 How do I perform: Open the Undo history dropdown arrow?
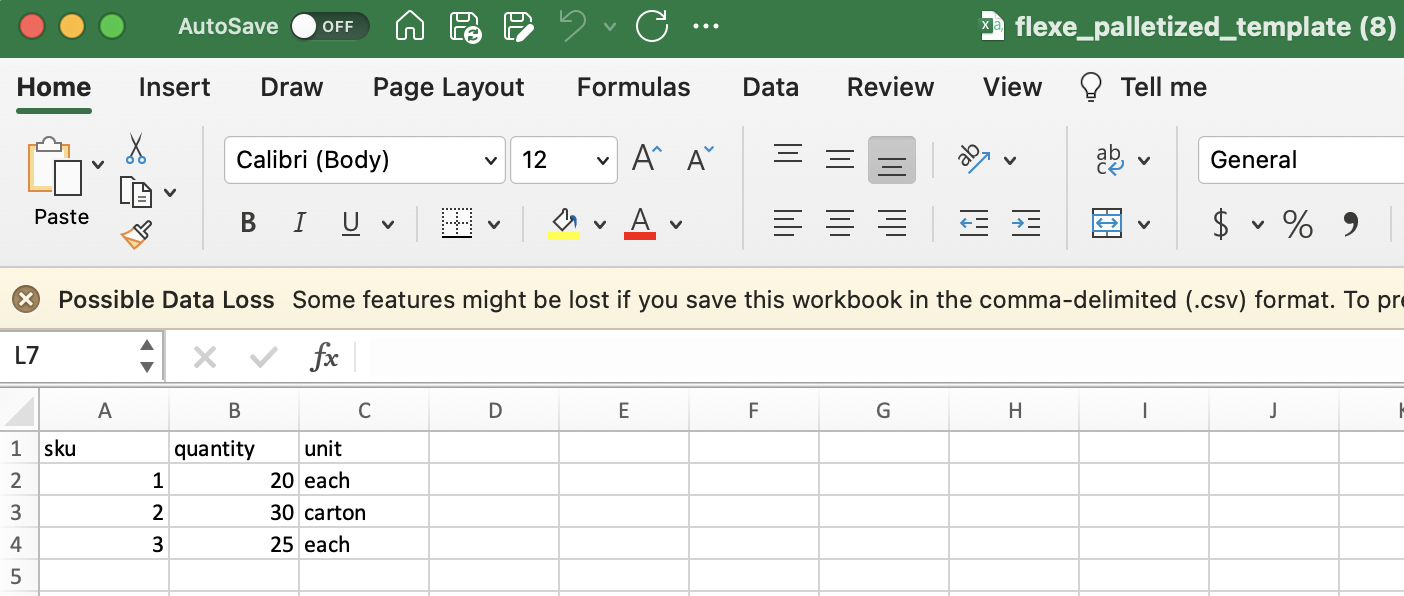pyautogui.click(x=609, y=27)
